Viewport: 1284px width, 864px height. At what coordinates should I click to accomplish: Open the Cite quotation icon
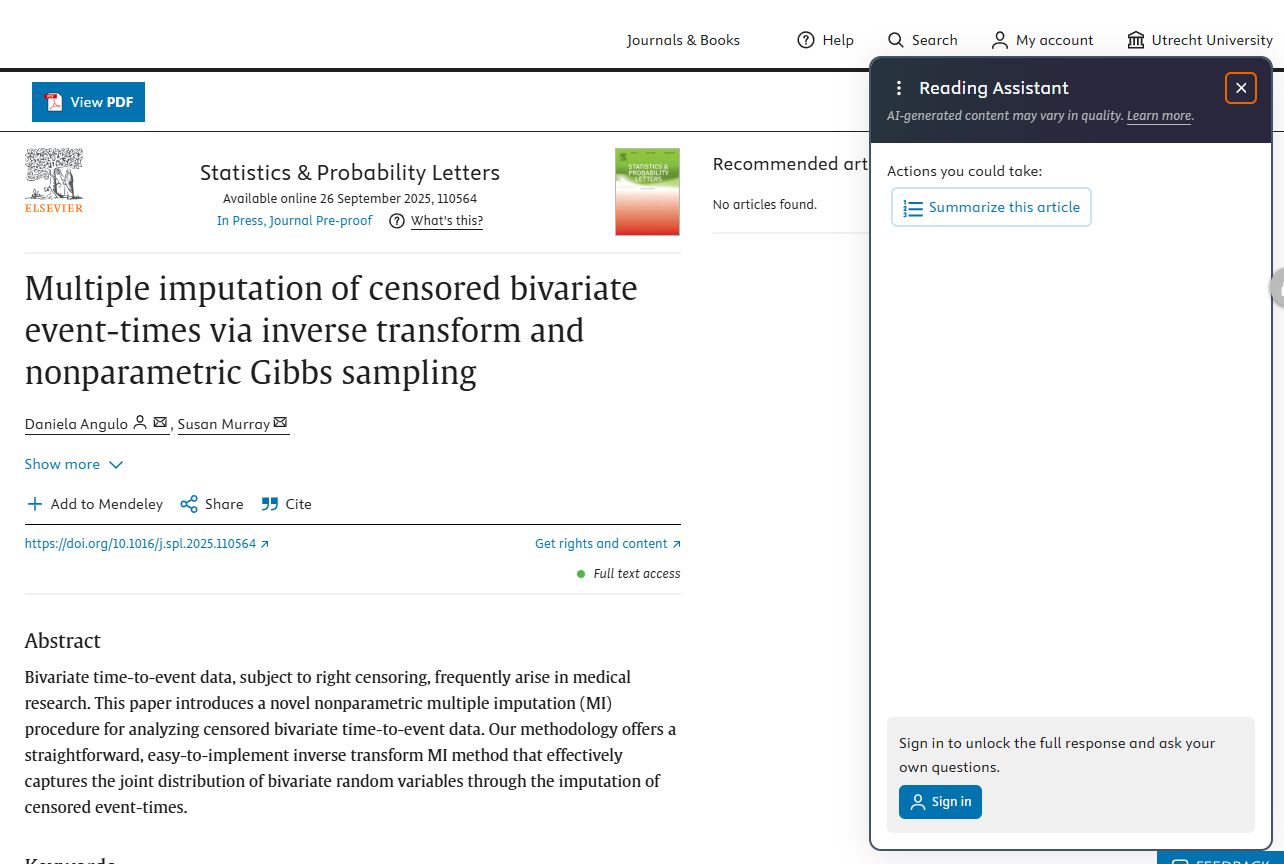(270, 504)
